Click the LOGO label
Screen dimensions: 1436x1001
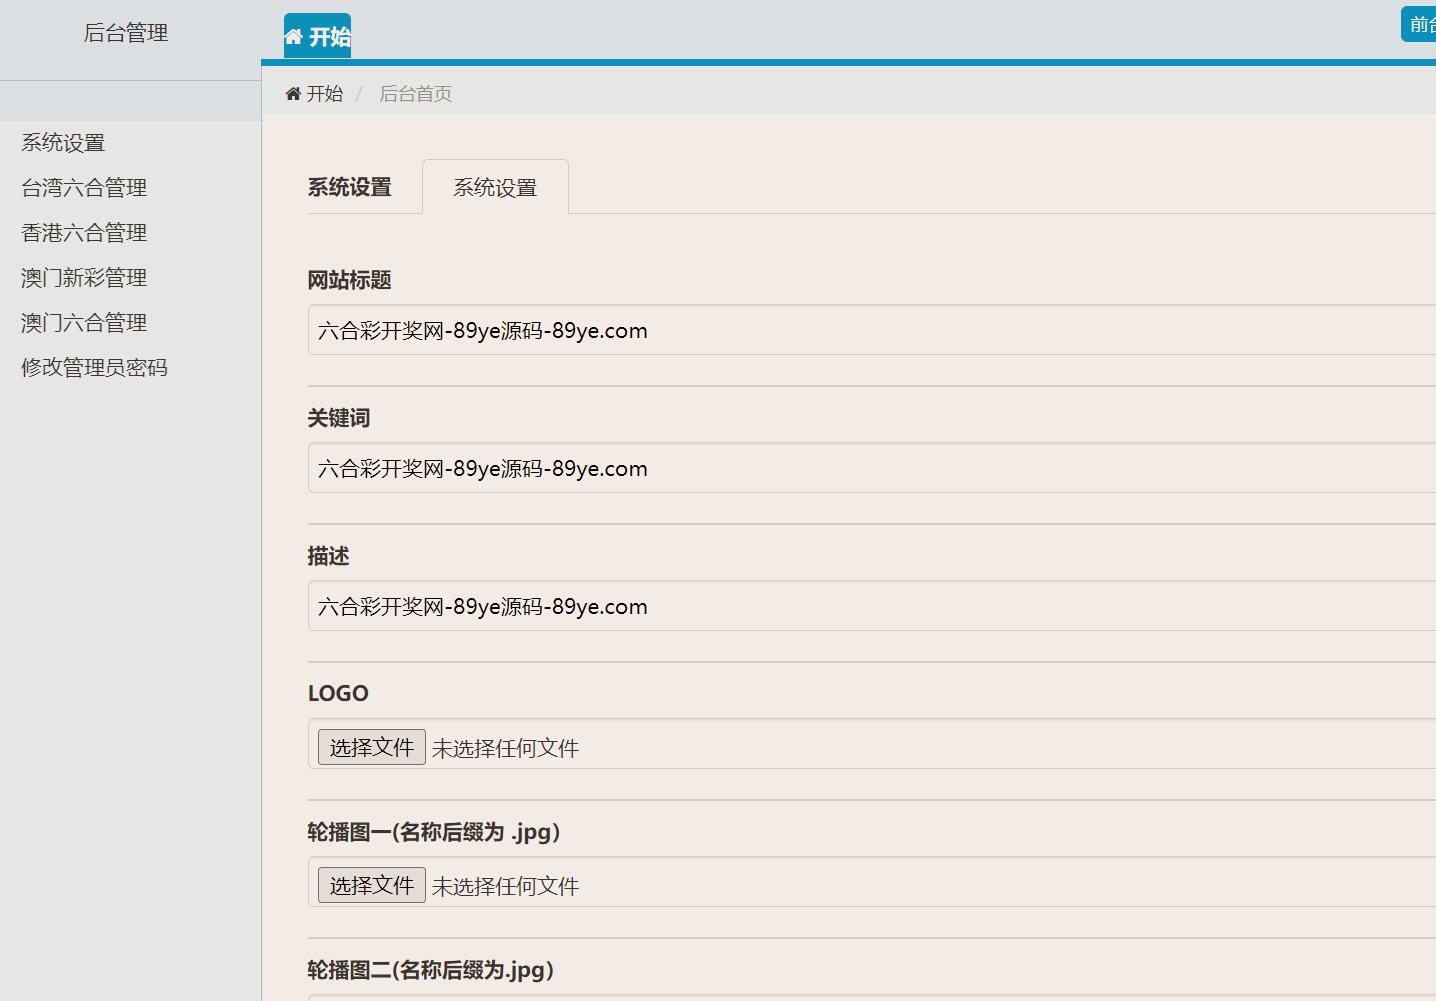(x=338, y=693)
